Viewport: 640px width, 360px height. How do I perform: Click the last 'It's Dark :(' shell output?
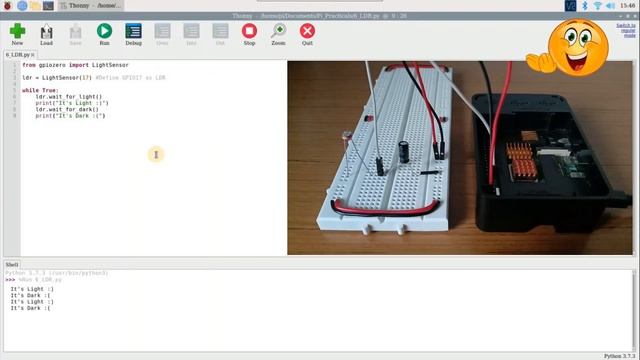tap(31, 308)
